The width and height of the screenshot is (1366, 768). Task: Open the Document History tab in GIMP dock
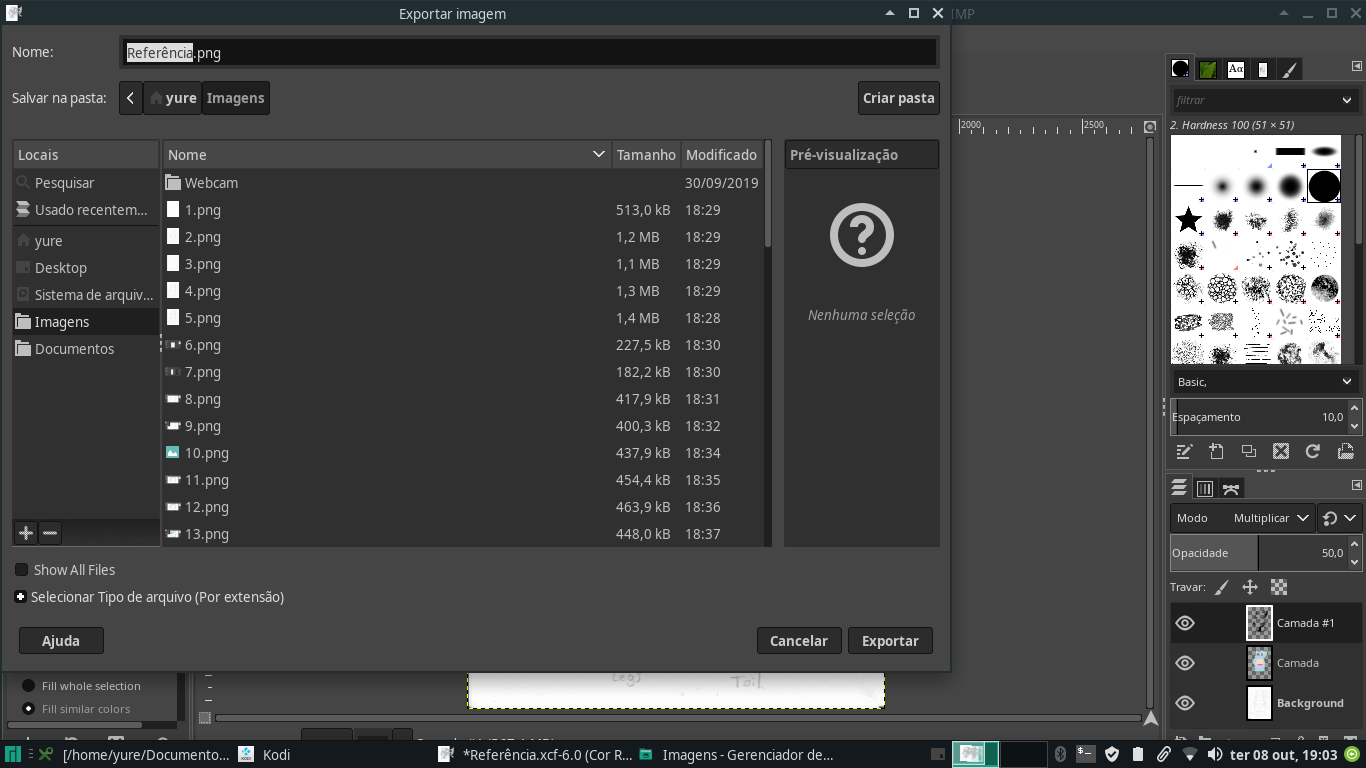click(x=1263, y=69)
